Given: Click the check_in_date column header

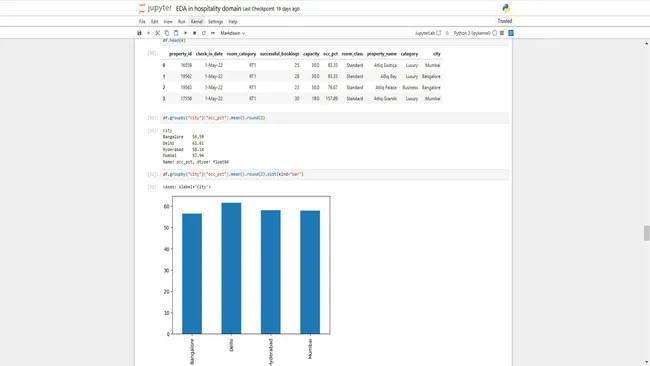Looking at the screenshot, I should pos(209,54).
